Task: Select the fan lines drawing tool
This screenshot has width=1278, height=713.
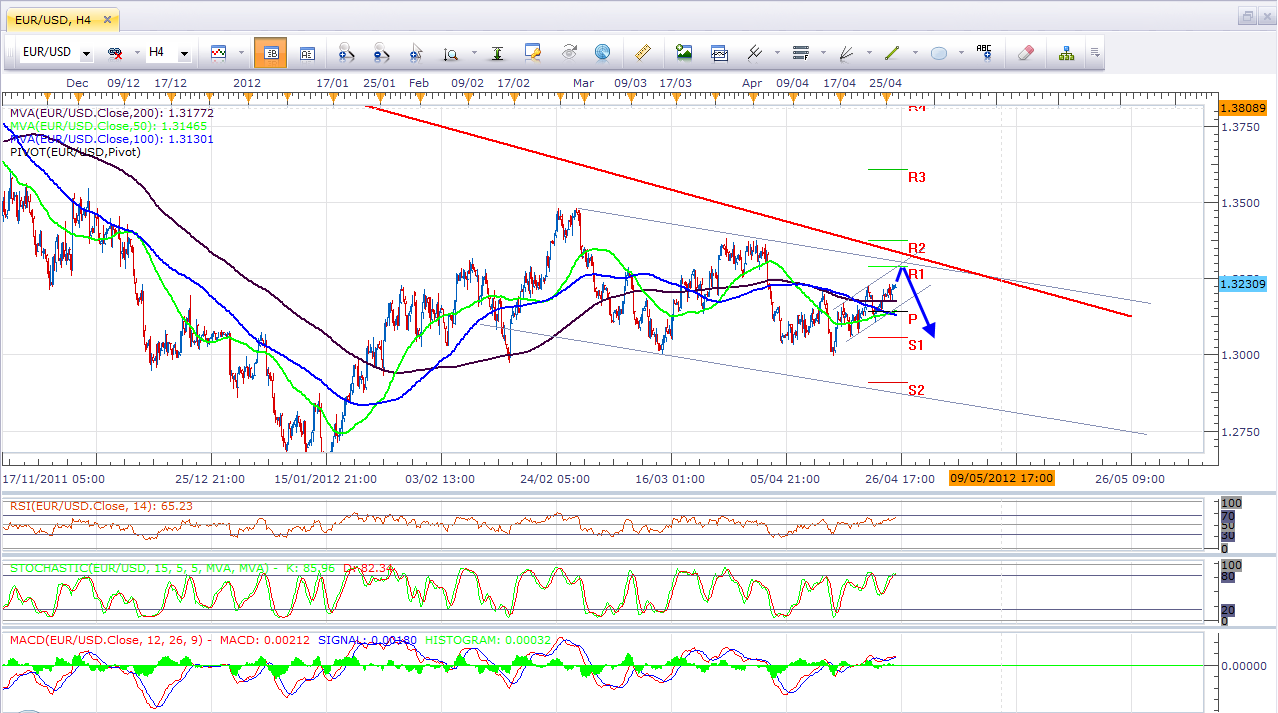Action: click(846, 53)
